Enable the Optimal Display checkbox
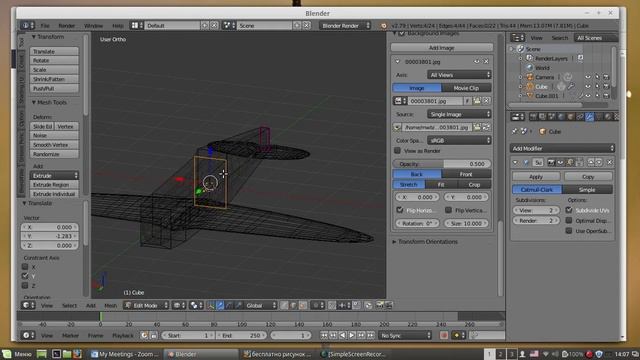This screenshot has width=640, height=360. (569, 220)
